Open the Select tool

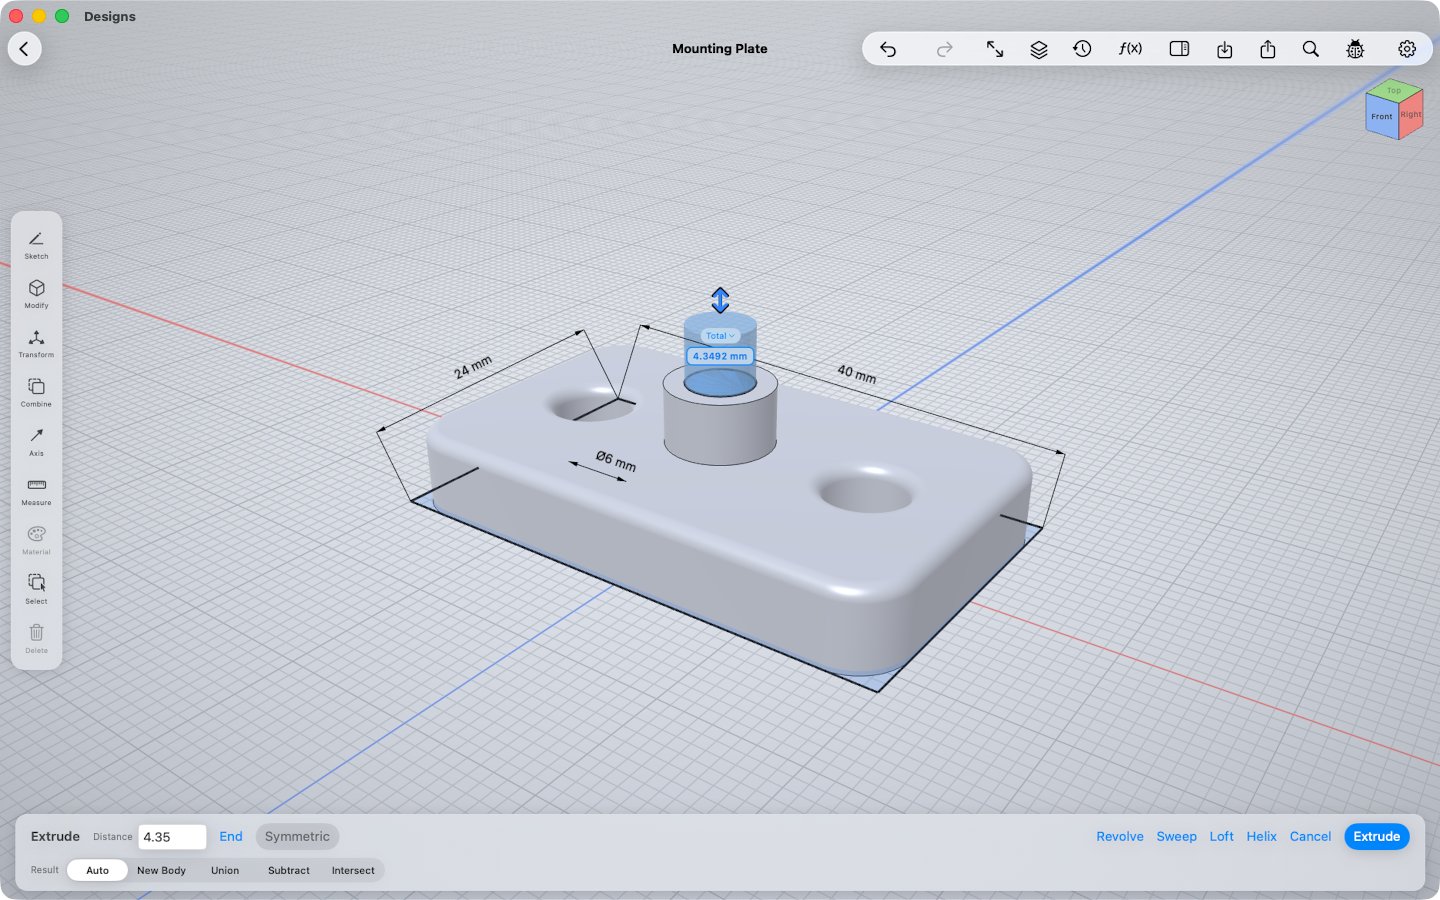[36, 589]
